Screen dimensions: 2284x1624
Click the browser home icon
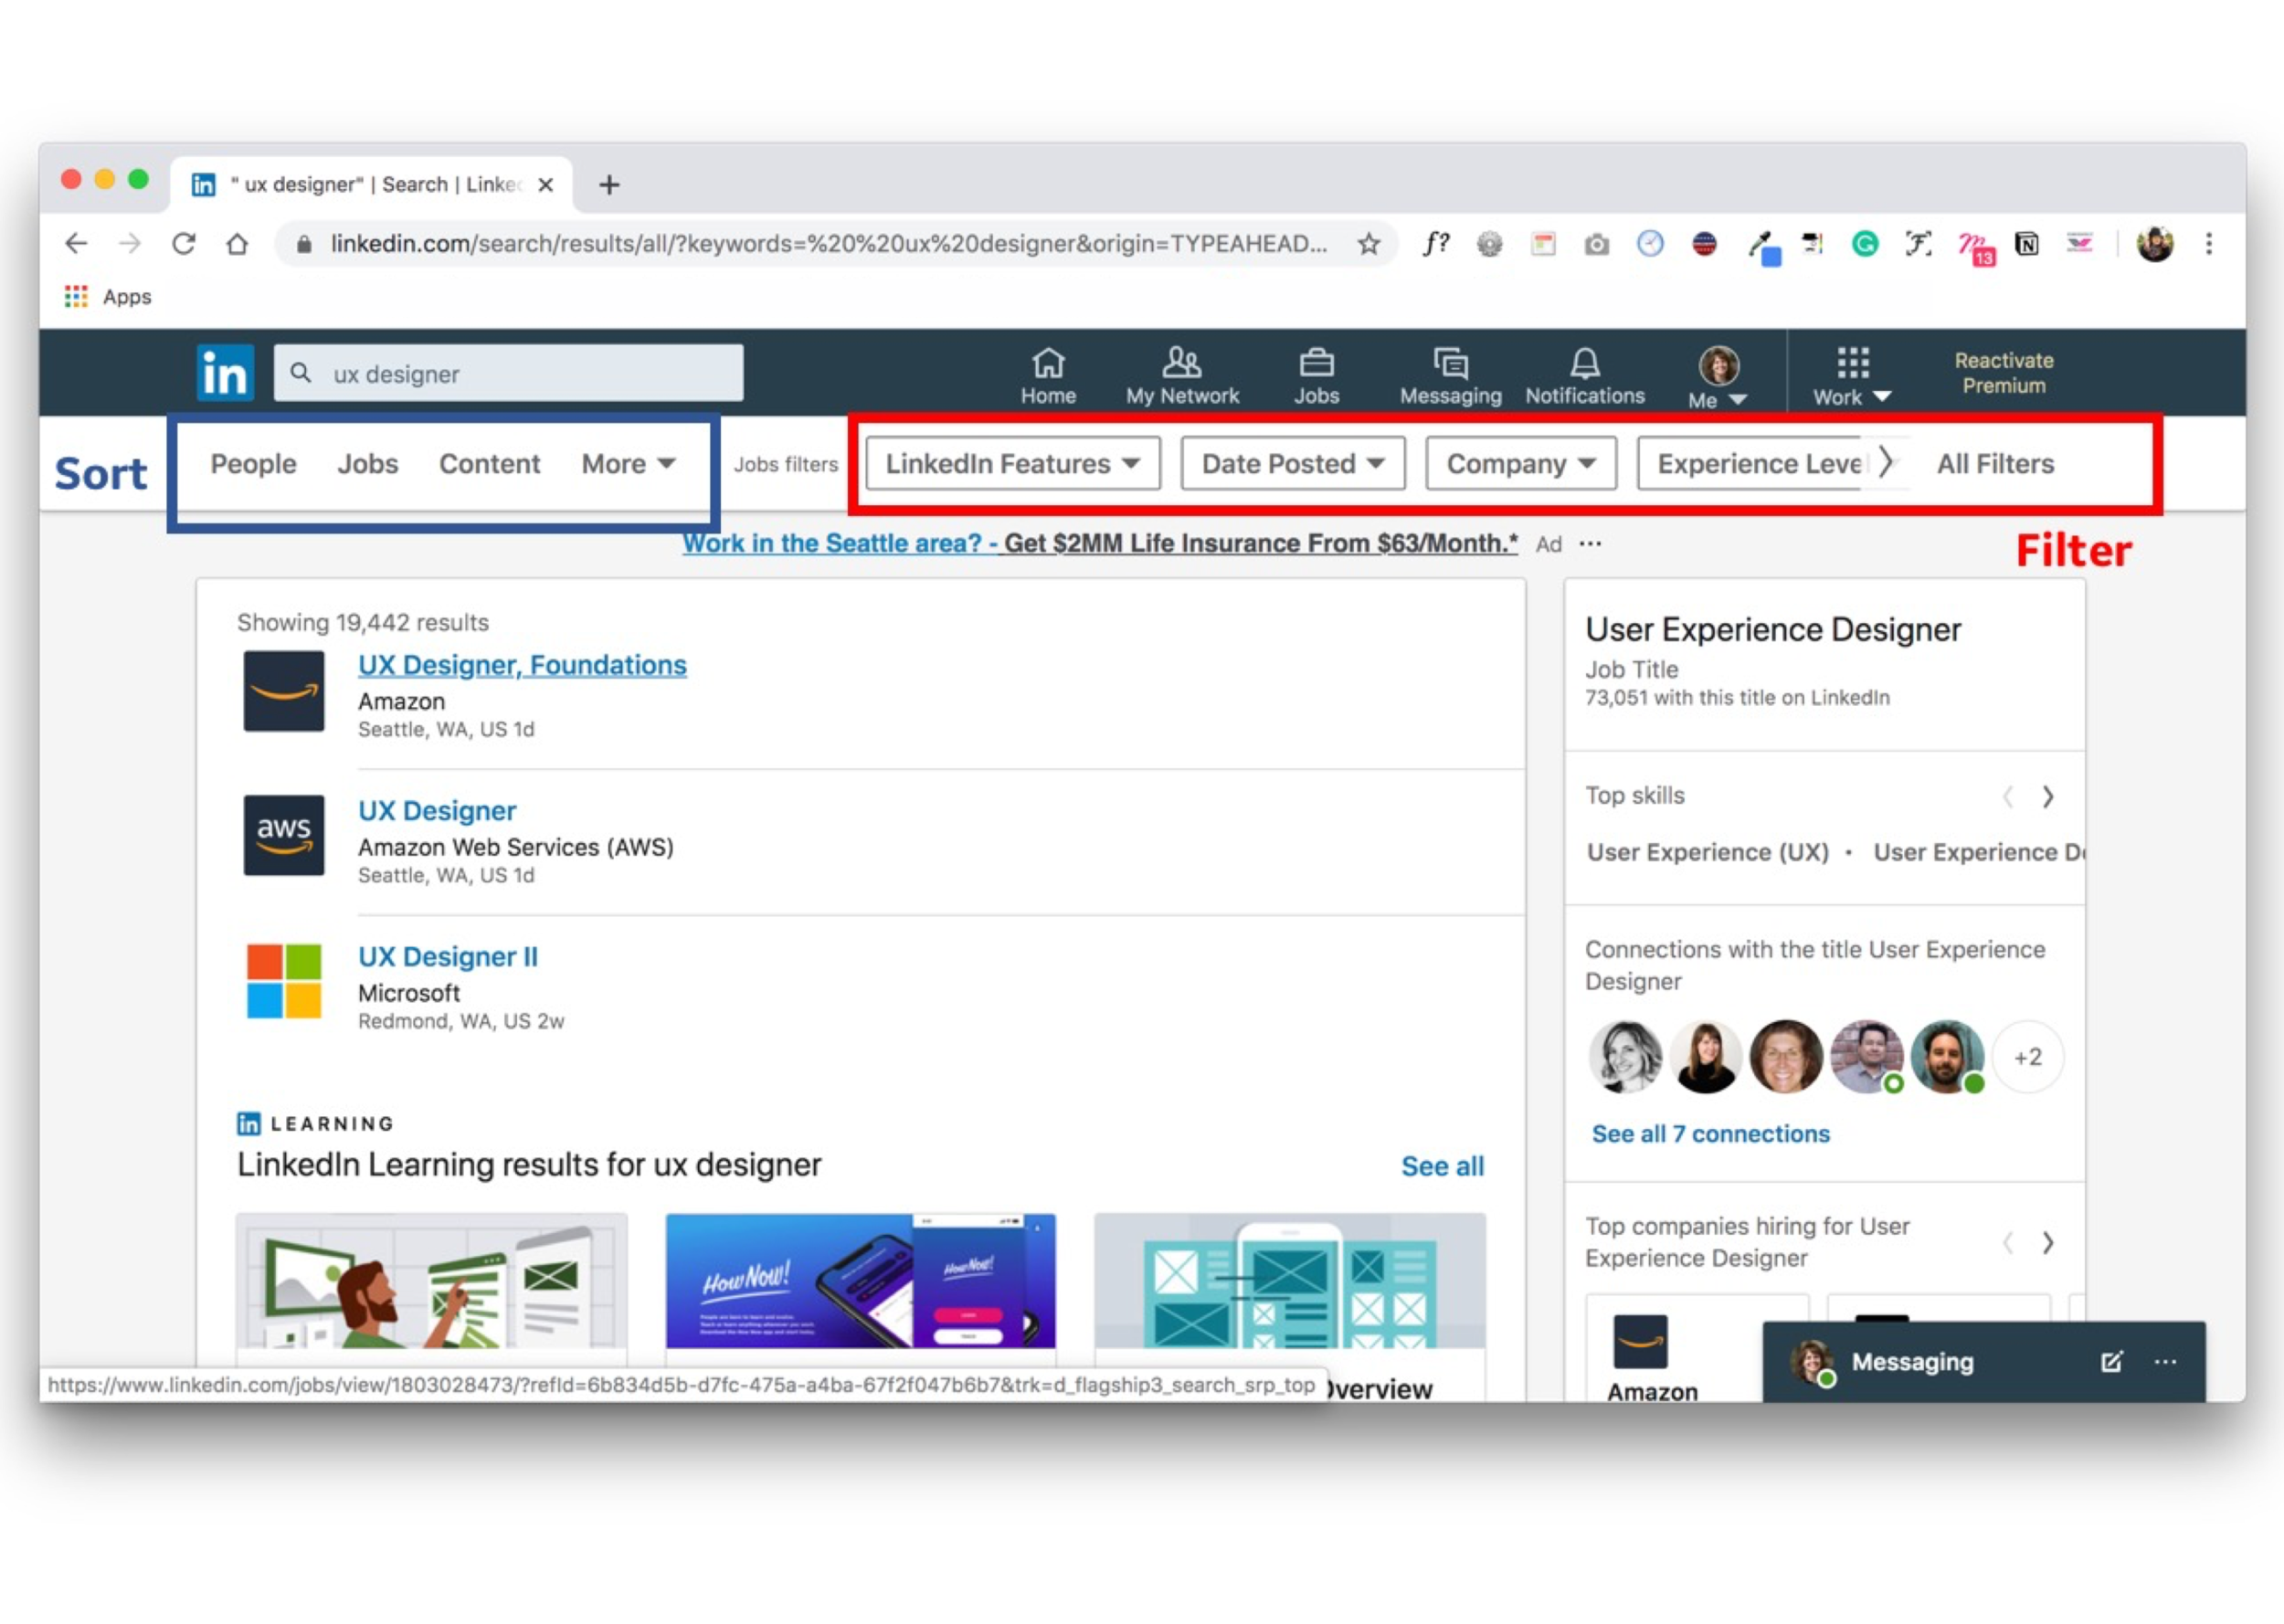pyautogui.click(x=237, y=243)
